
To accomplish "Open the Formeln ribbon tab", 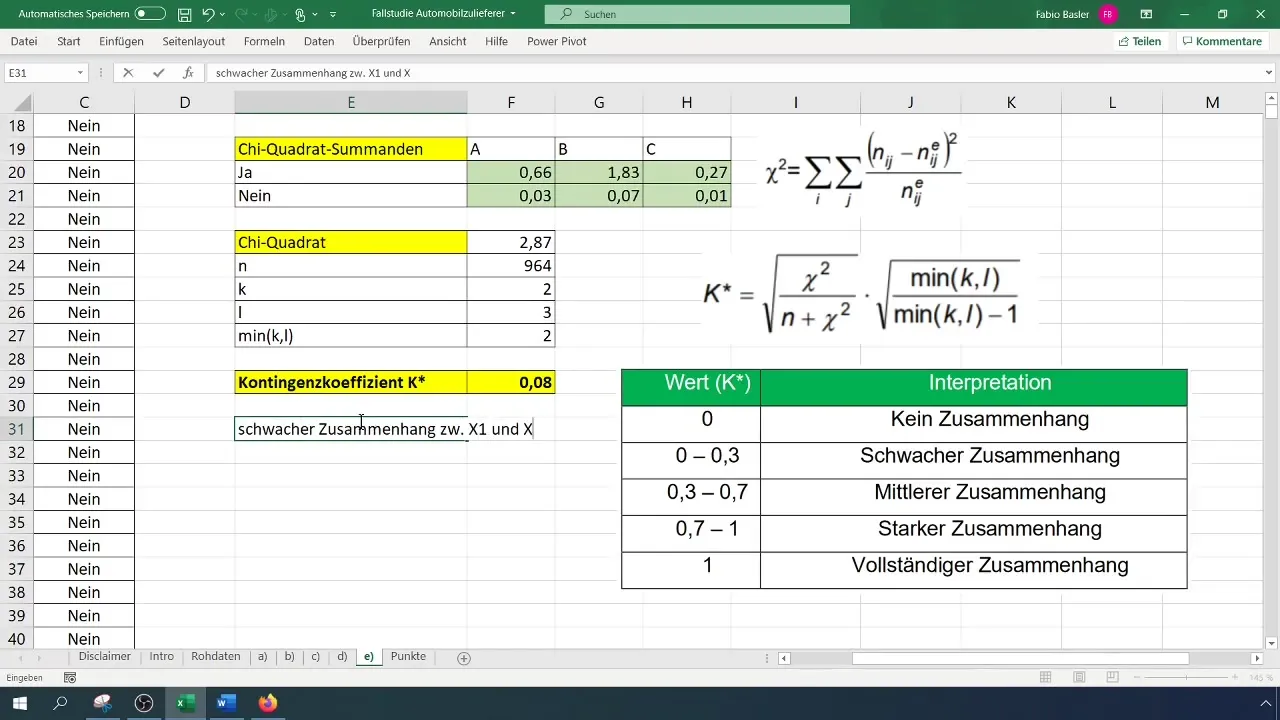I will [x=264, y=41].
